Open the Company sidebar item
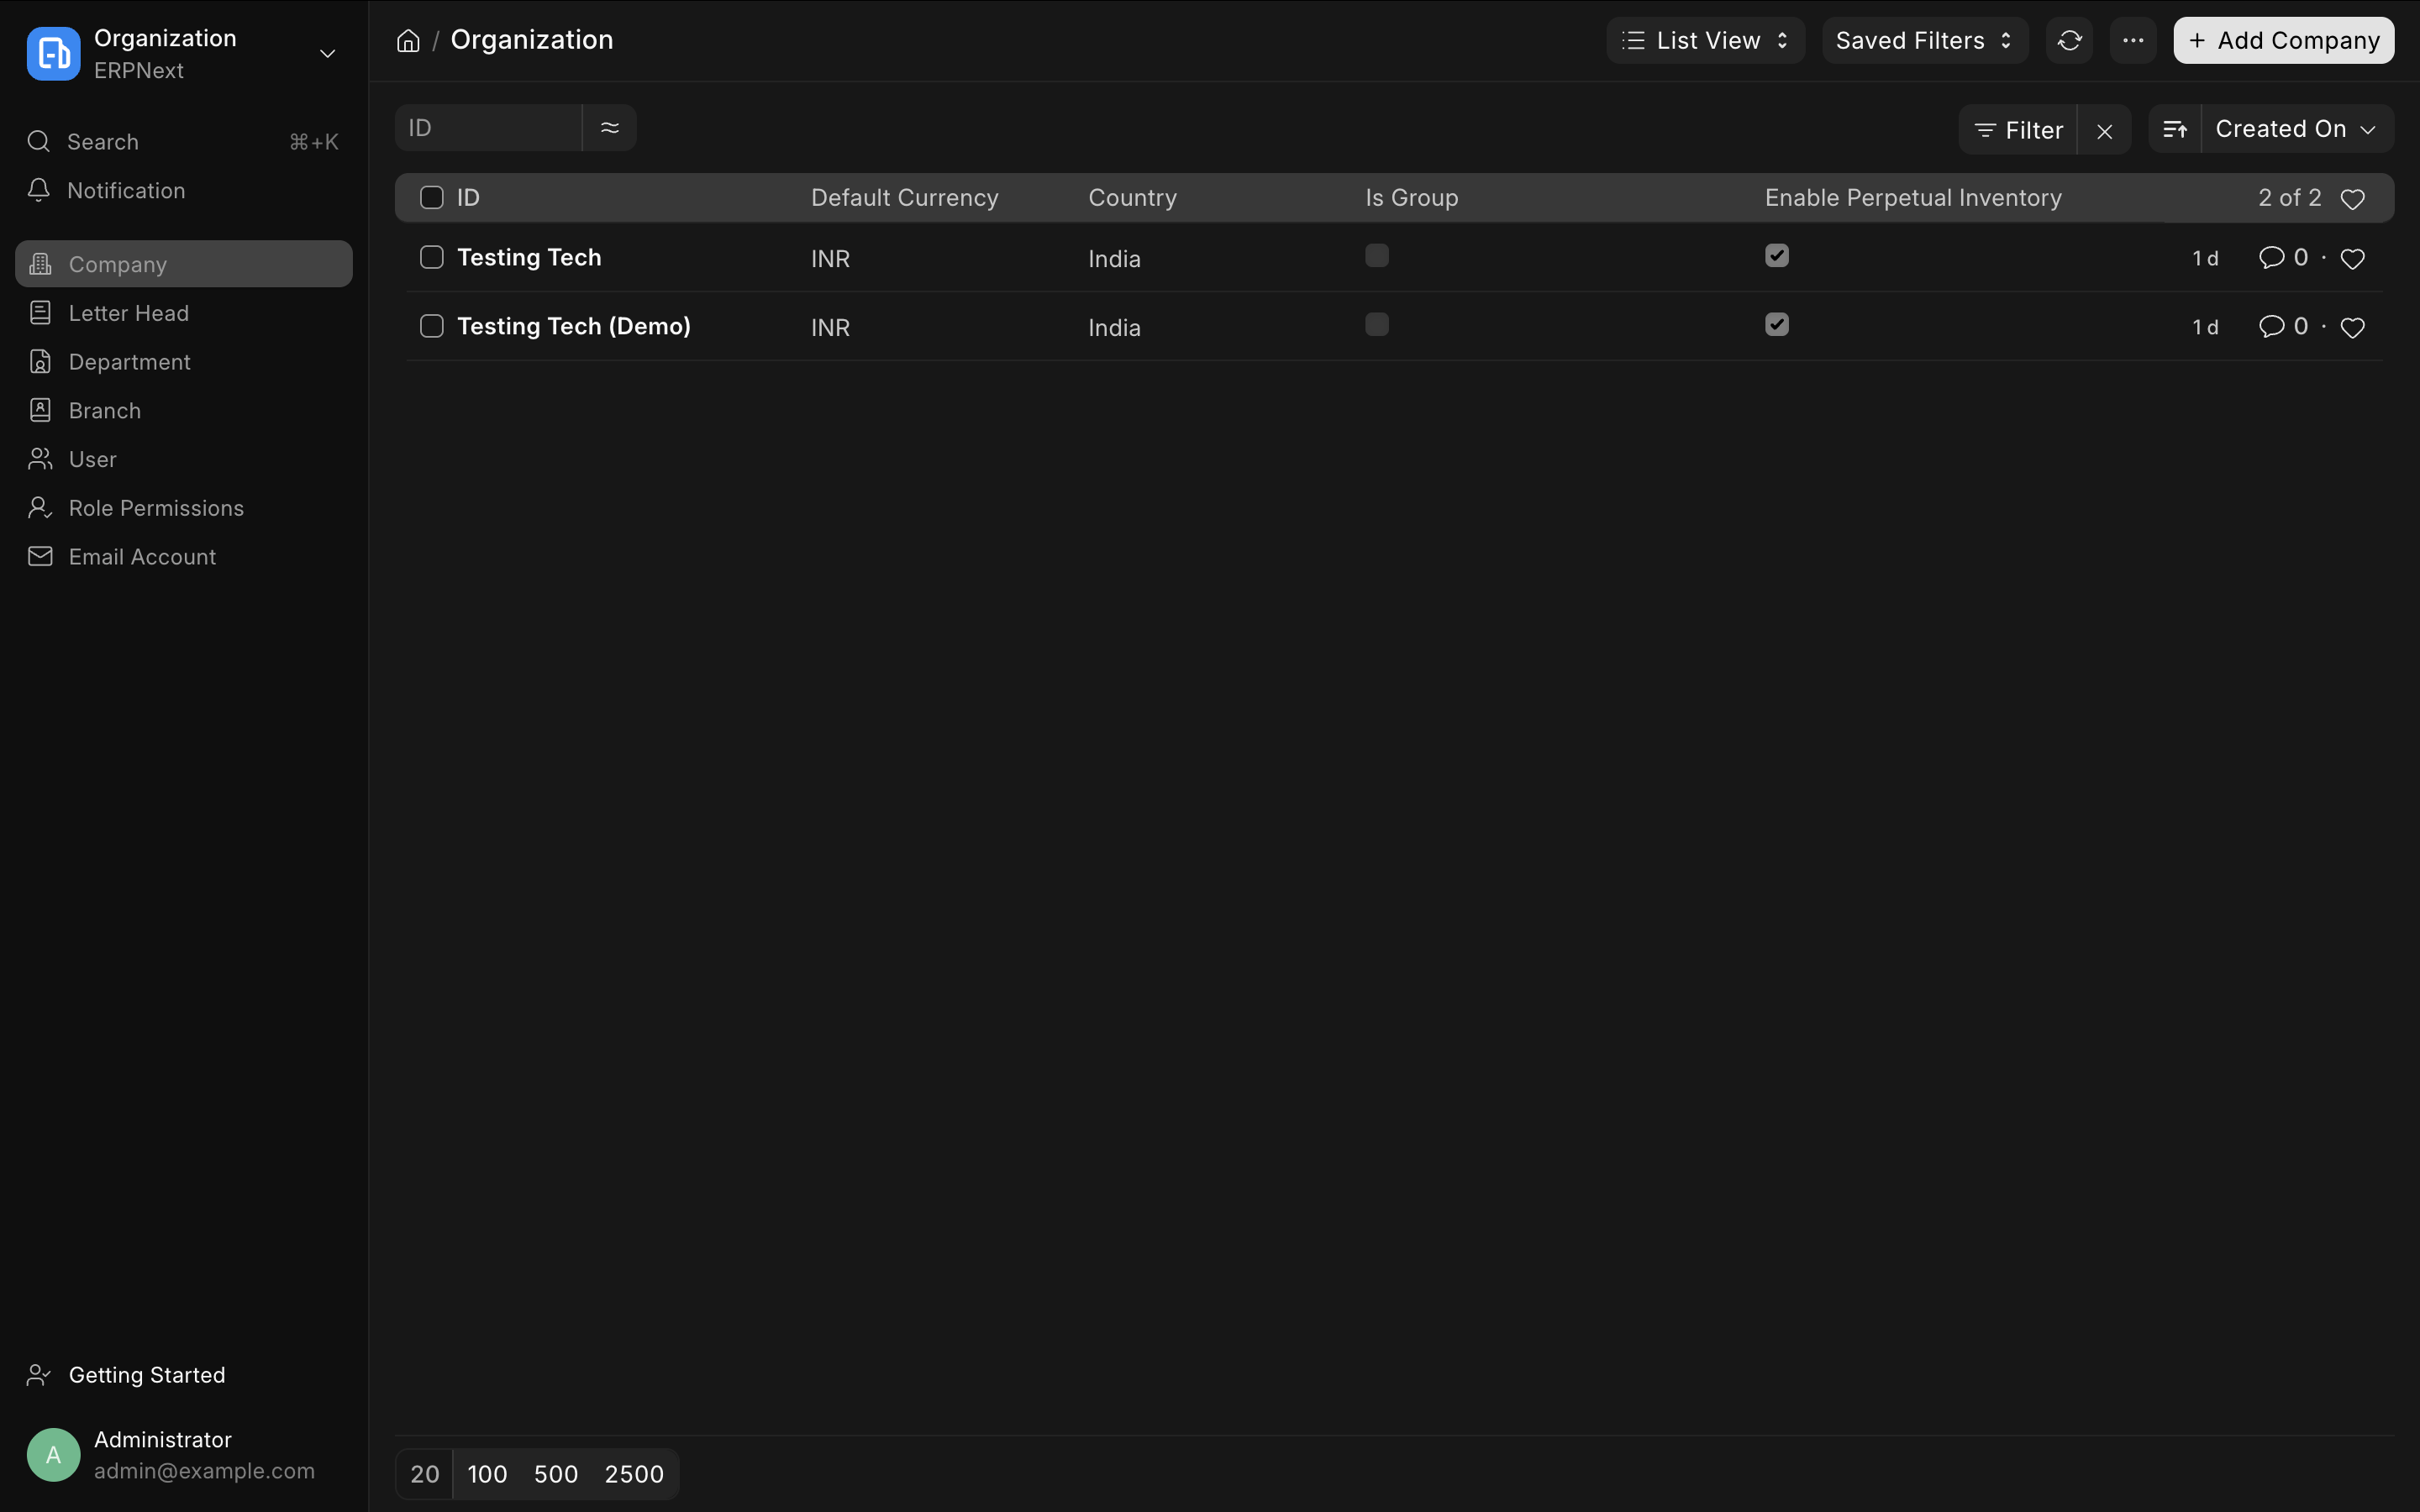 pos(184,264)
